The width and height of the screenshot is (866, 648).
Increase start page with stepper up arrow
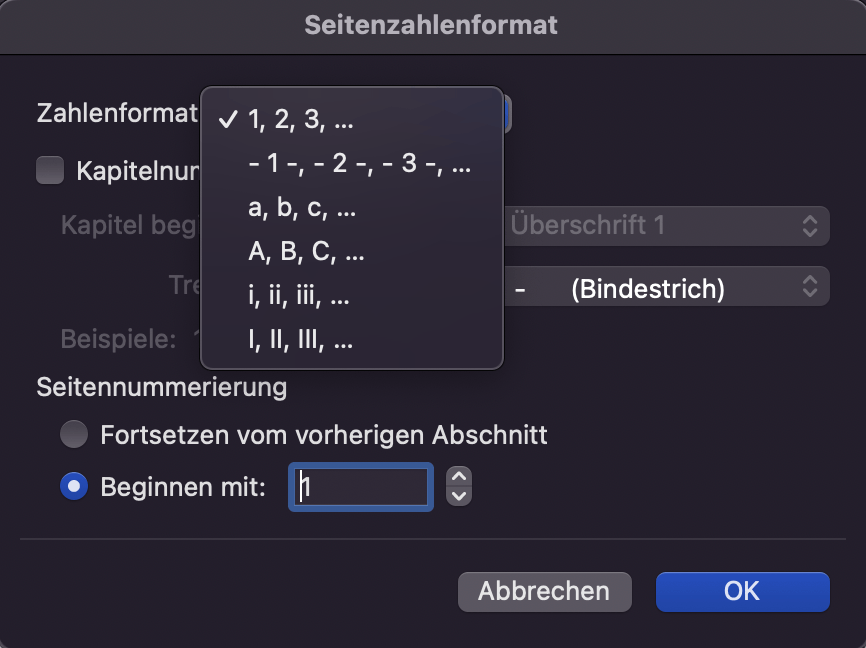coord(459,478)
